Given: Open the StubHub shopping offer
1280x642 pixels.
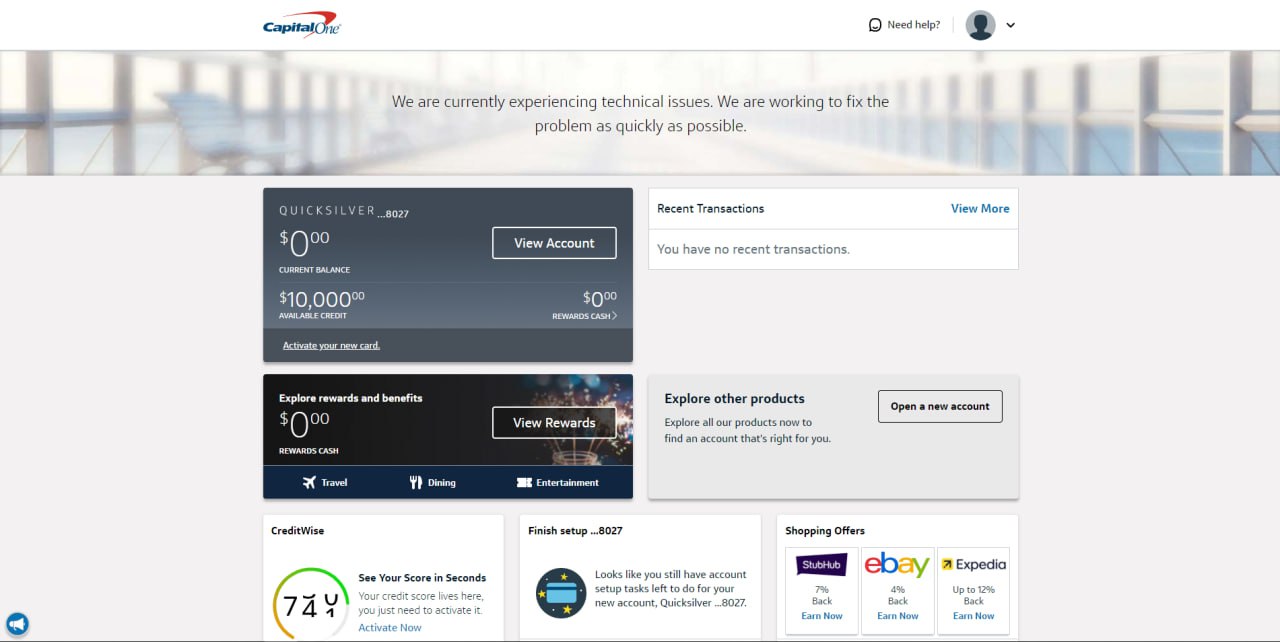Looking at the screenshot, I should (x=822, y=566).
